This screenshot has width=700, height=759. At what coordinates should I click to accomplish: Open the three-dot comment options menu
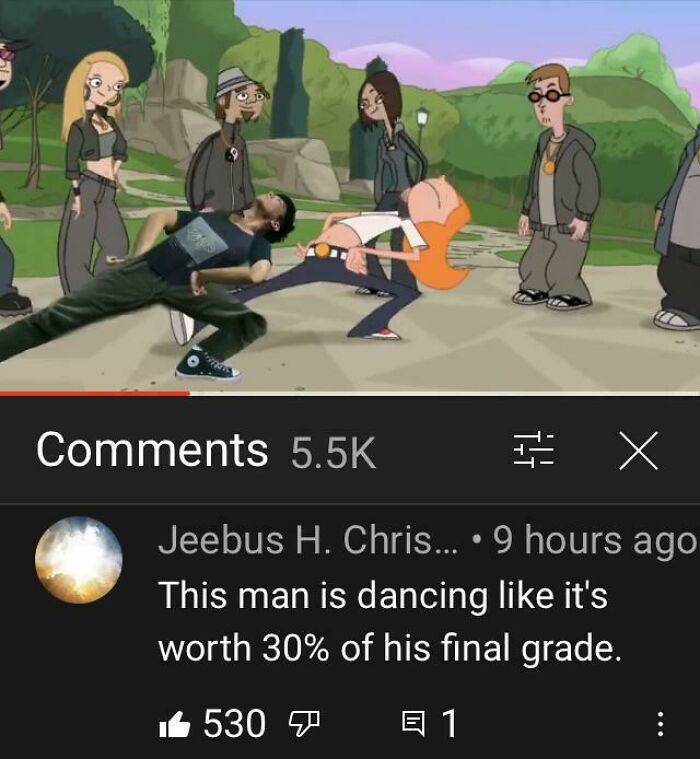click(660, 724)
